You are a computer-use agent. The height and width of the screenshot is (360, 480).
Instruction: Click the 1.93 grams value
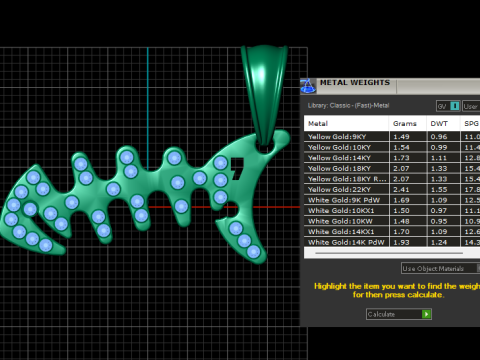(401, 242)
